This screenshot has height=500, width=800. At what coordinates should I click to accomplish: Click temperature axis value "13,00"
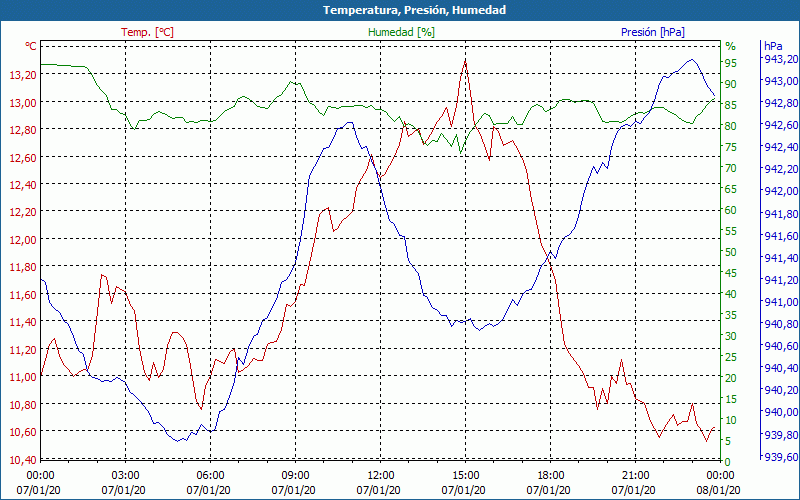[23, 102]
